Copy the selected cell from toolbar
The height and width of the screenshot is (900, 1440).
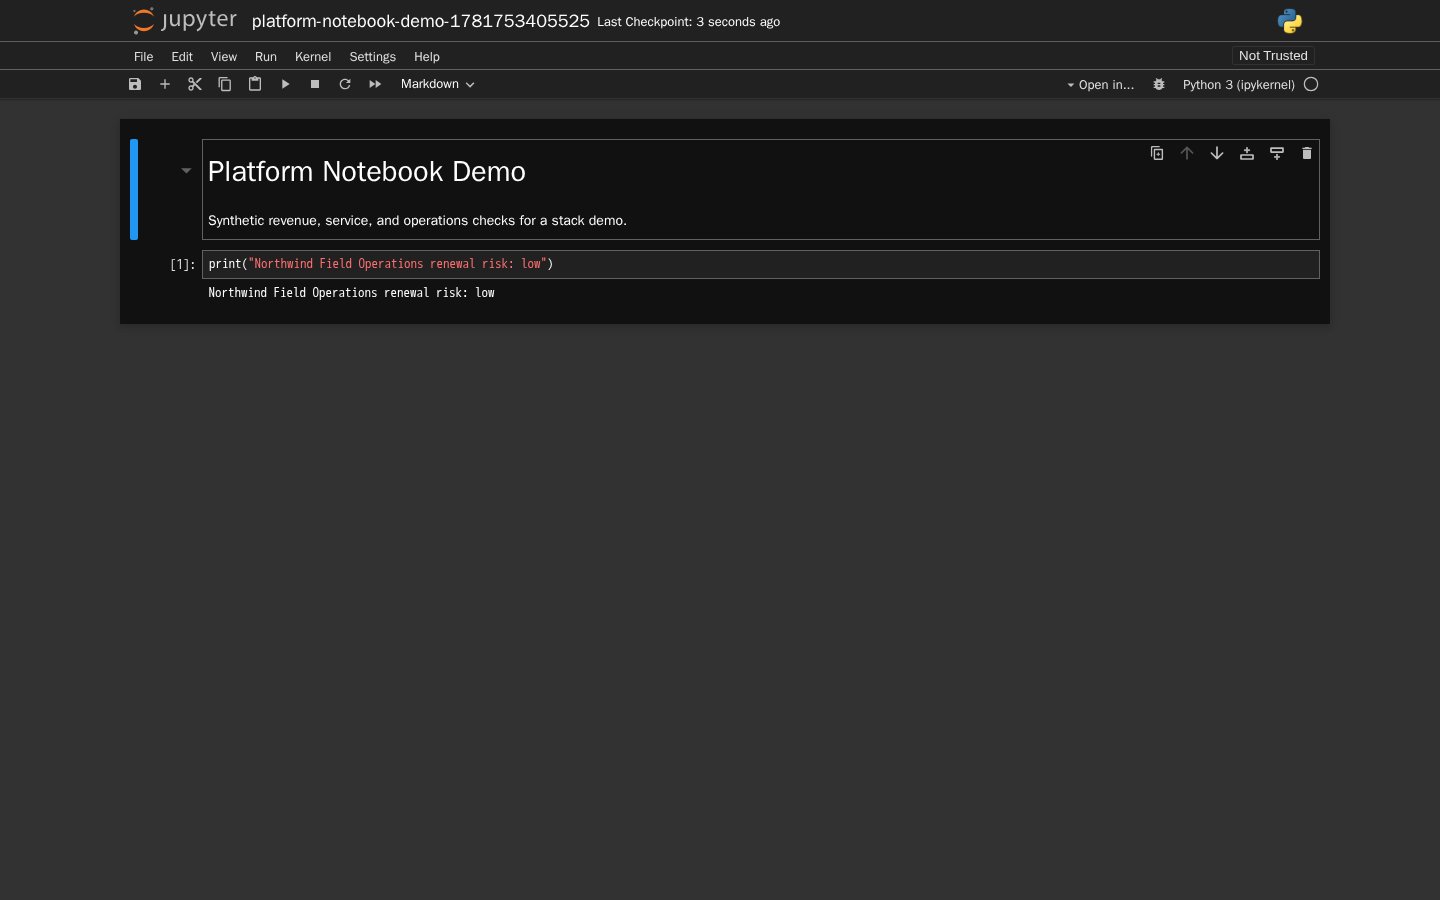point(225,84)
